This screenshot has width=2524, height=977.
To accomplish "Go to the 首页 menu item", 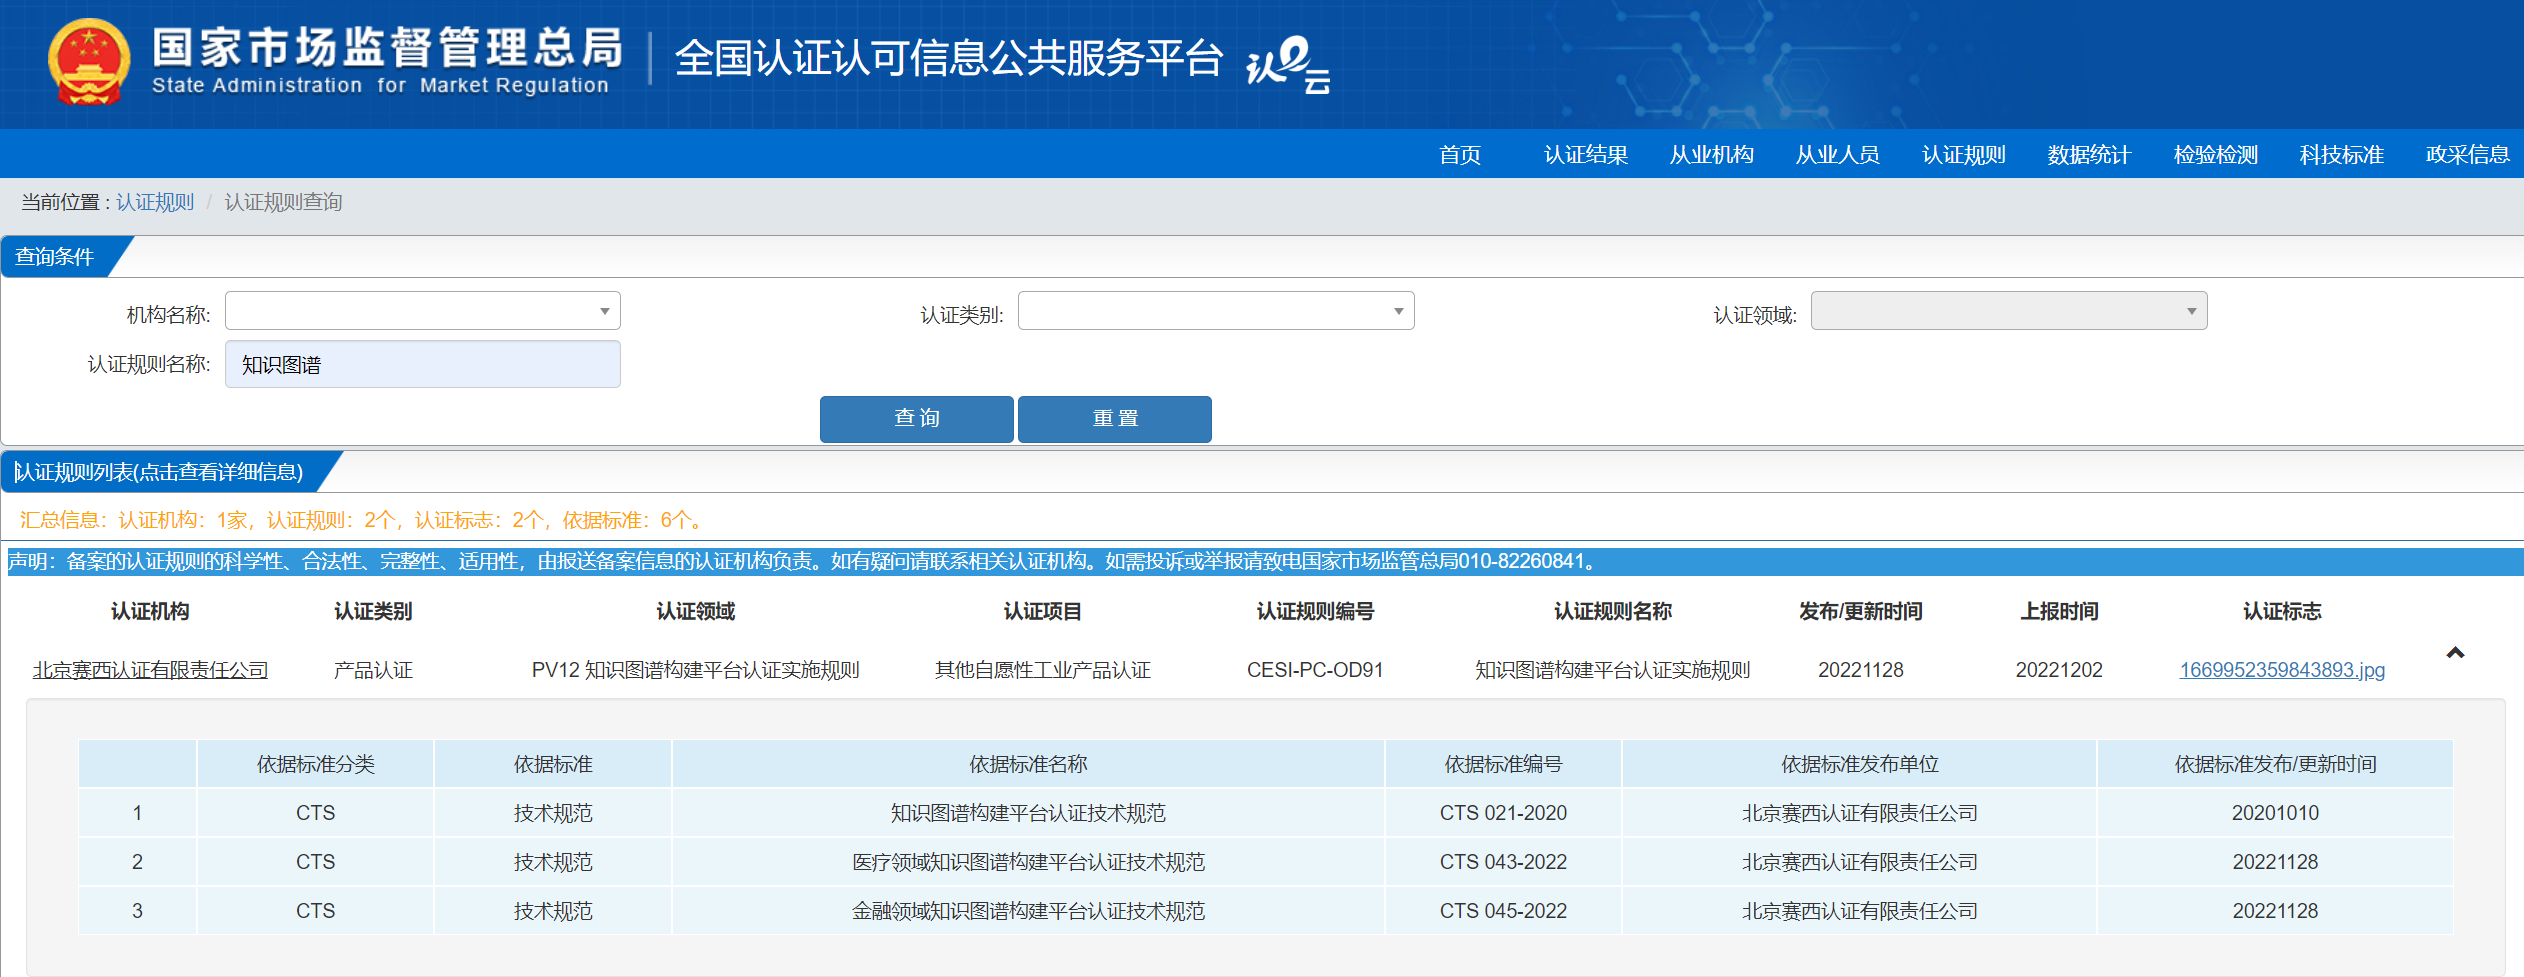I will (x=1460, y=154).
